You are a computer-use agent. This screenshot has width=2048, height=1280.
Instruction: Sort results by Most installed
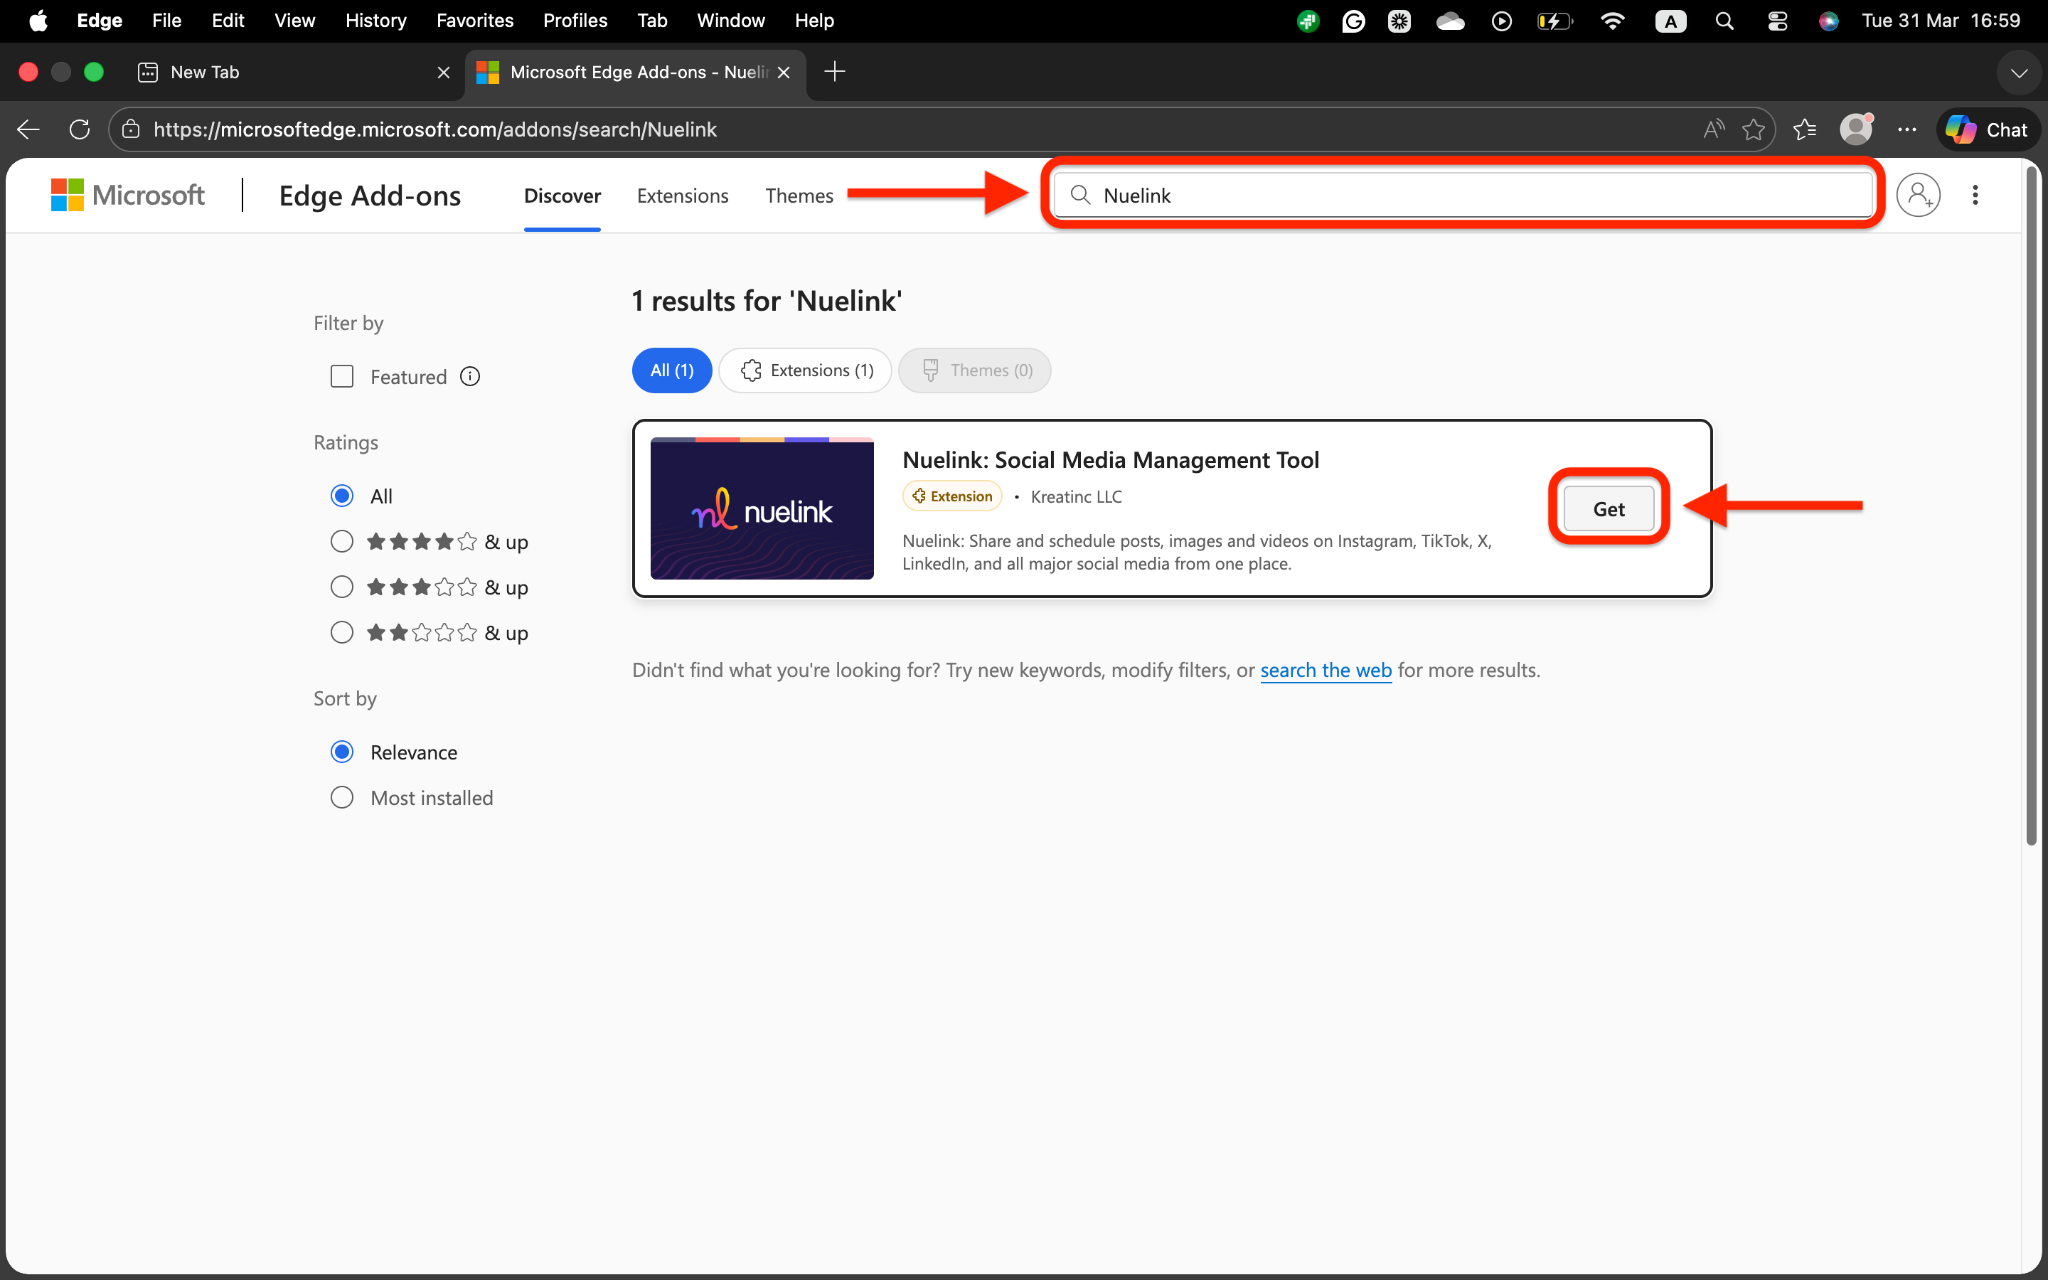point(342,798)
